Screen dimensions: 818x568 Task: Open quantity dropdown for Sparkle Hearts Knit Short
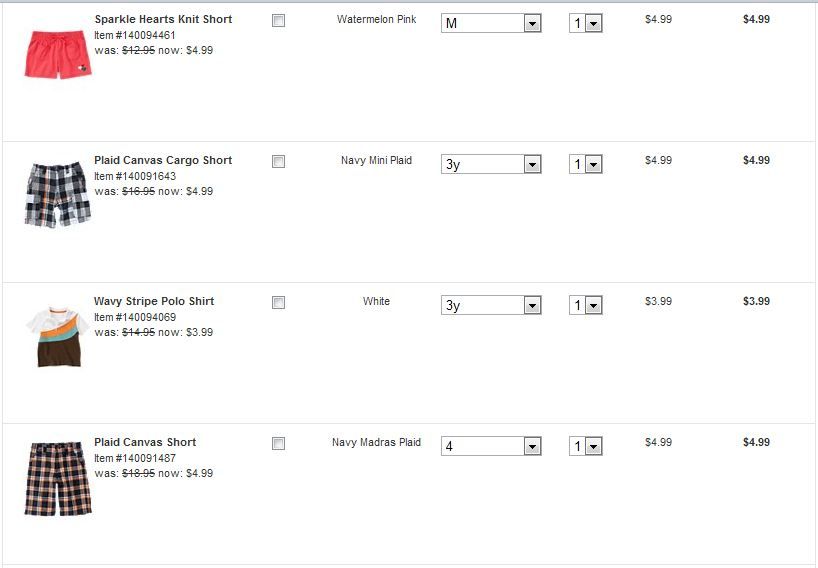tap(586, 23)
